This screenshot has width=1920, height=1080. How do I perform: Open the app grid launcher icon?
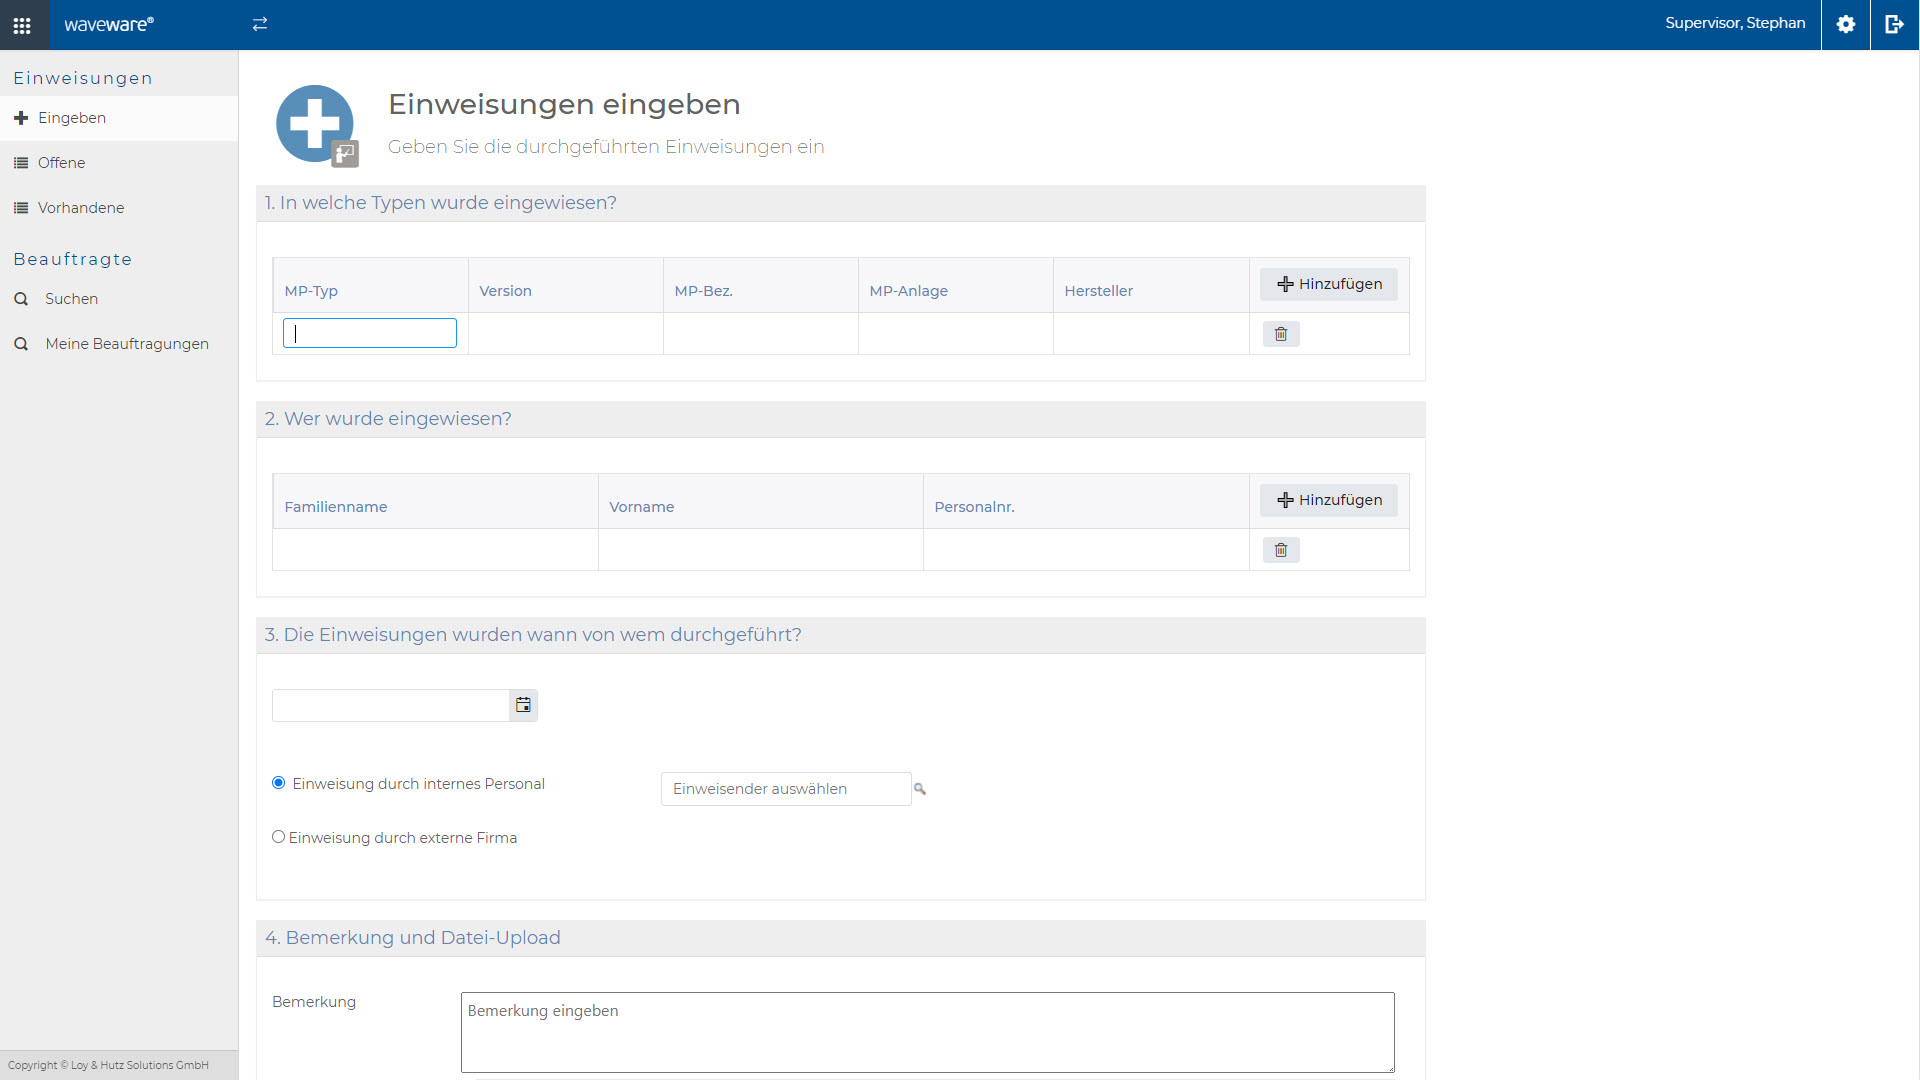click(22, 25)
